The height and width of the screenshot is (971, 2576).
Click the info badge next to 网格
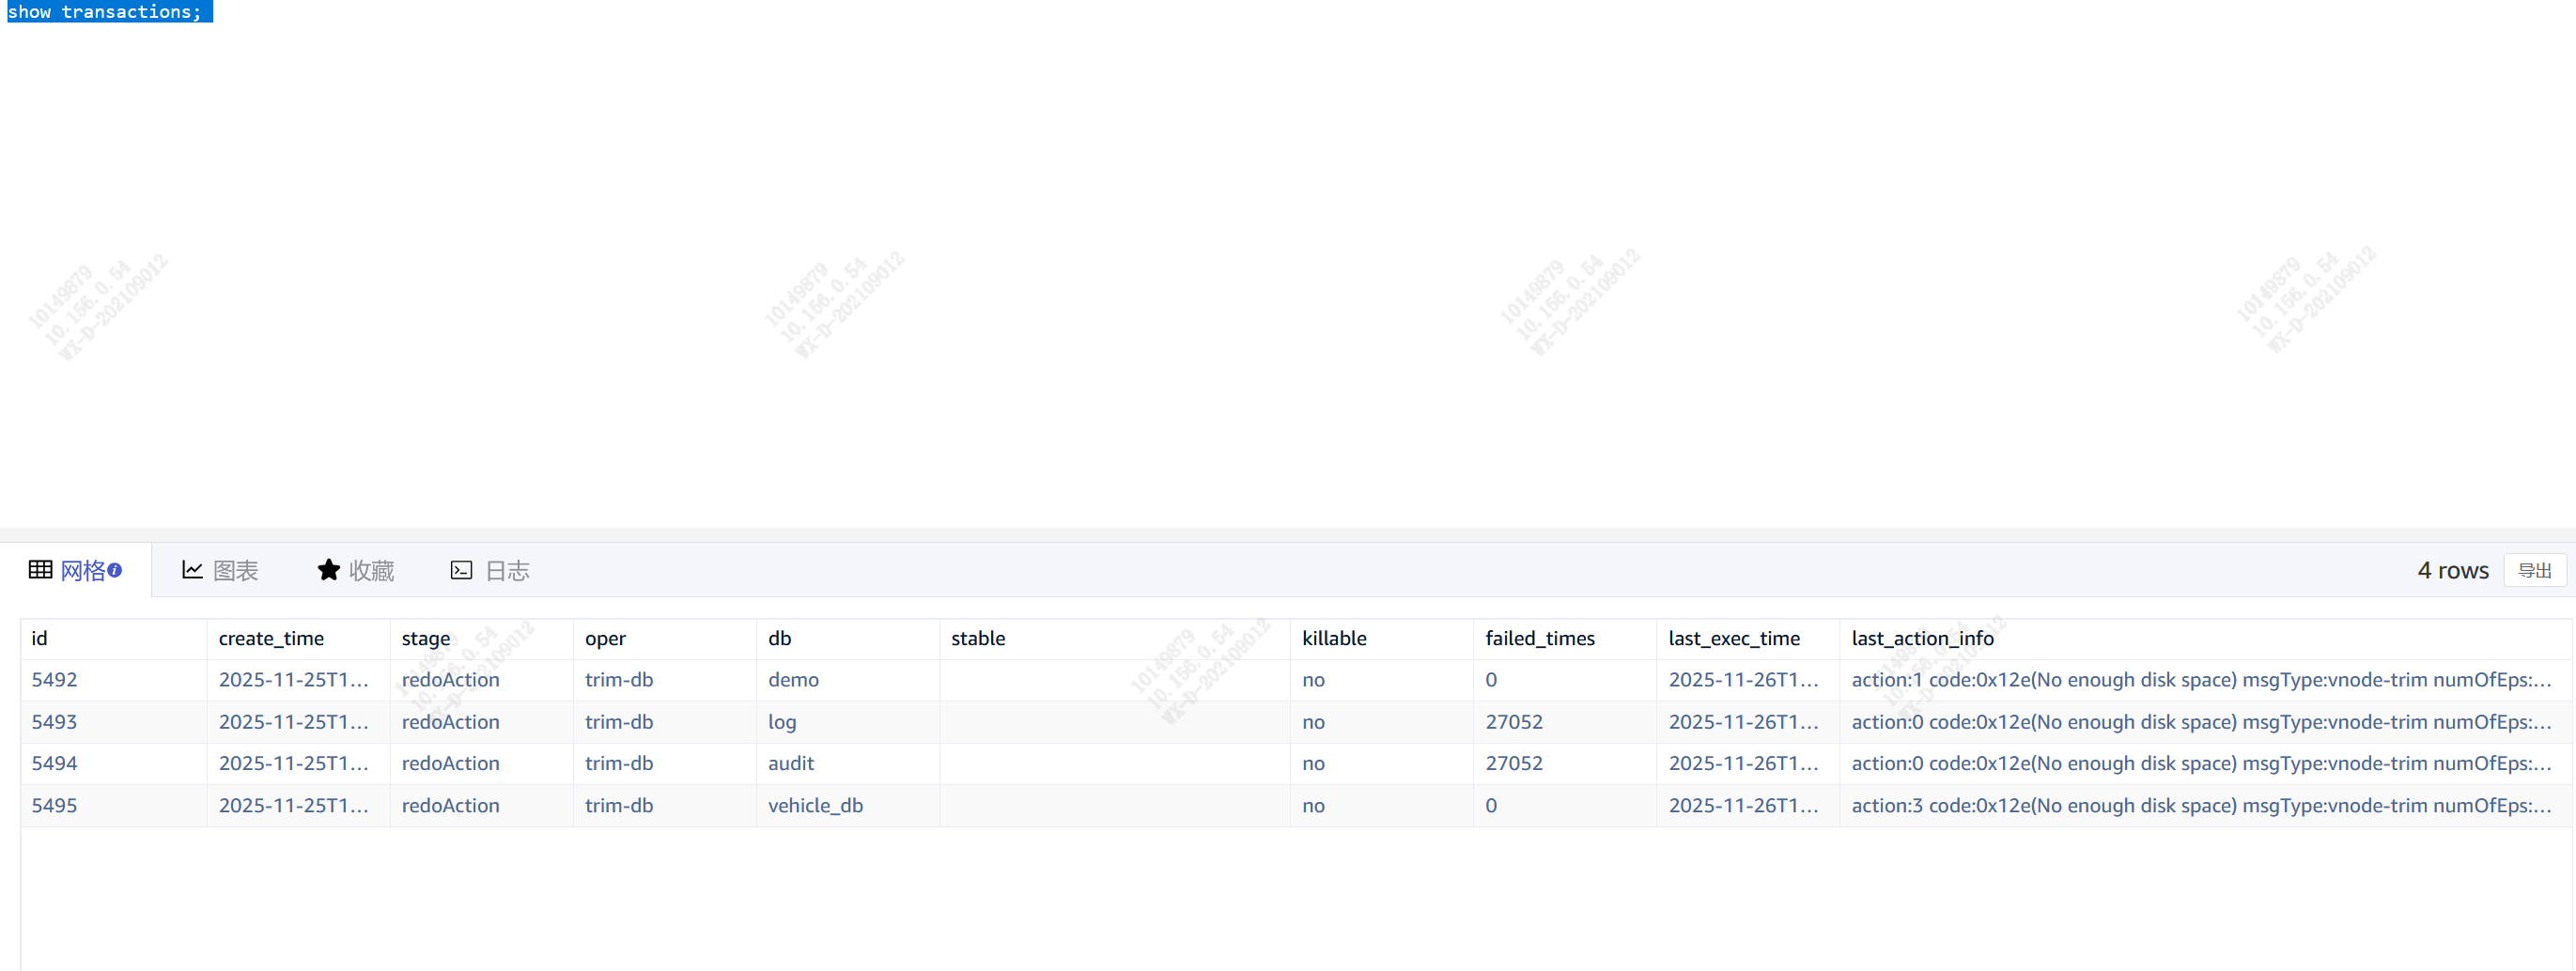coord(115,570)
